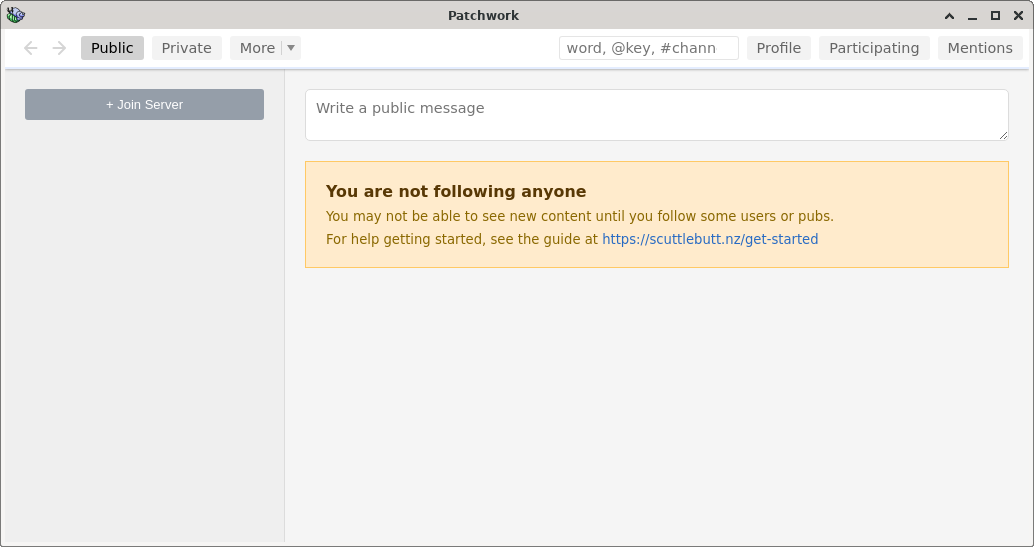
Task: Focus the word, @key, #channel search box
Action: click(648, 48)
